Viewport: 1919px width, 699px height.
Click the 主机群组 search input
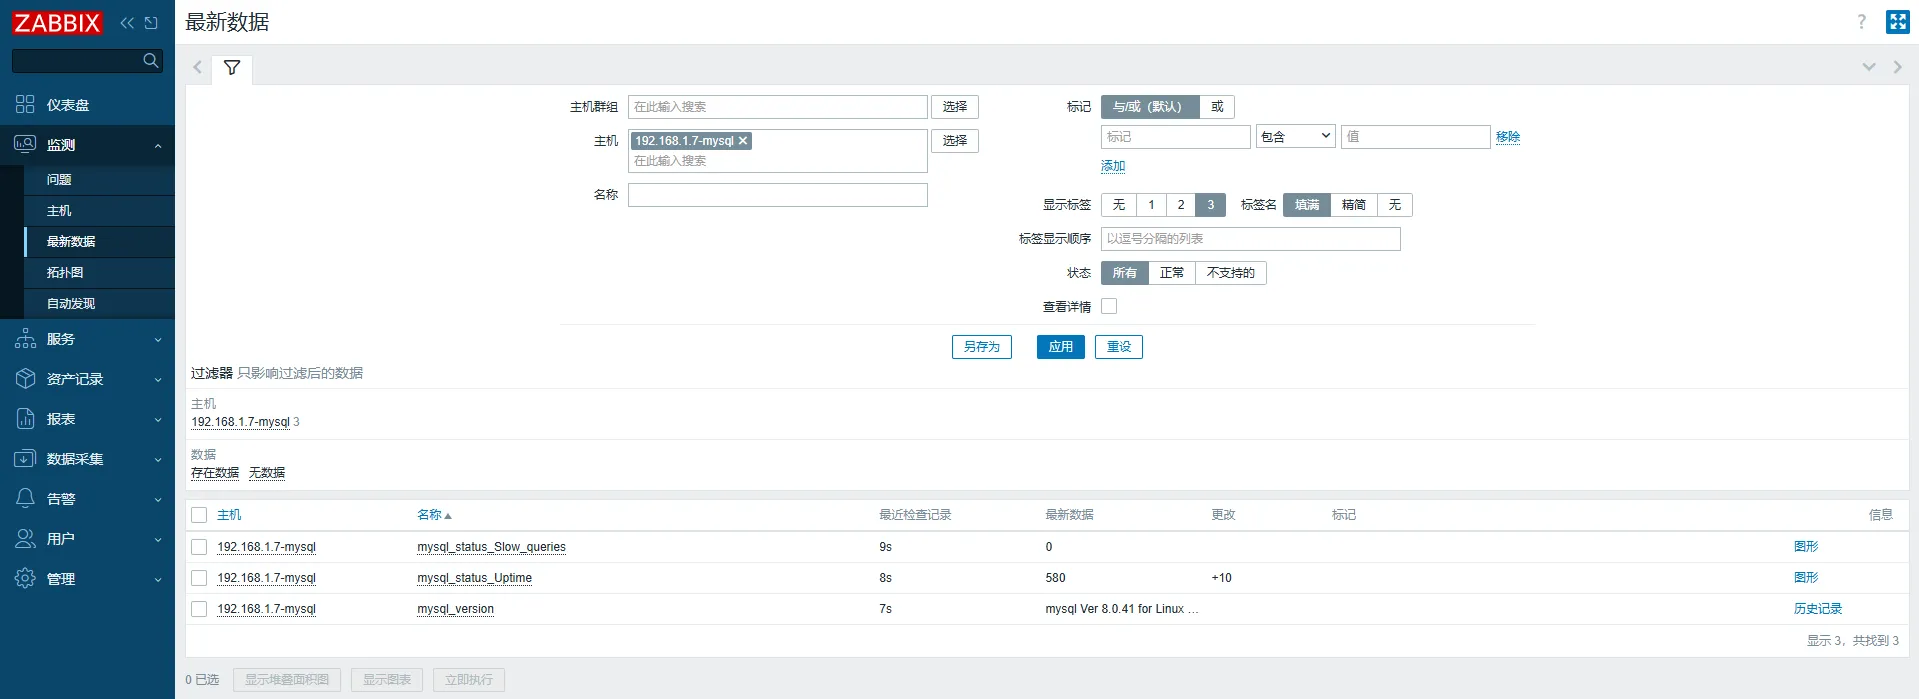(x=778, y=107)
